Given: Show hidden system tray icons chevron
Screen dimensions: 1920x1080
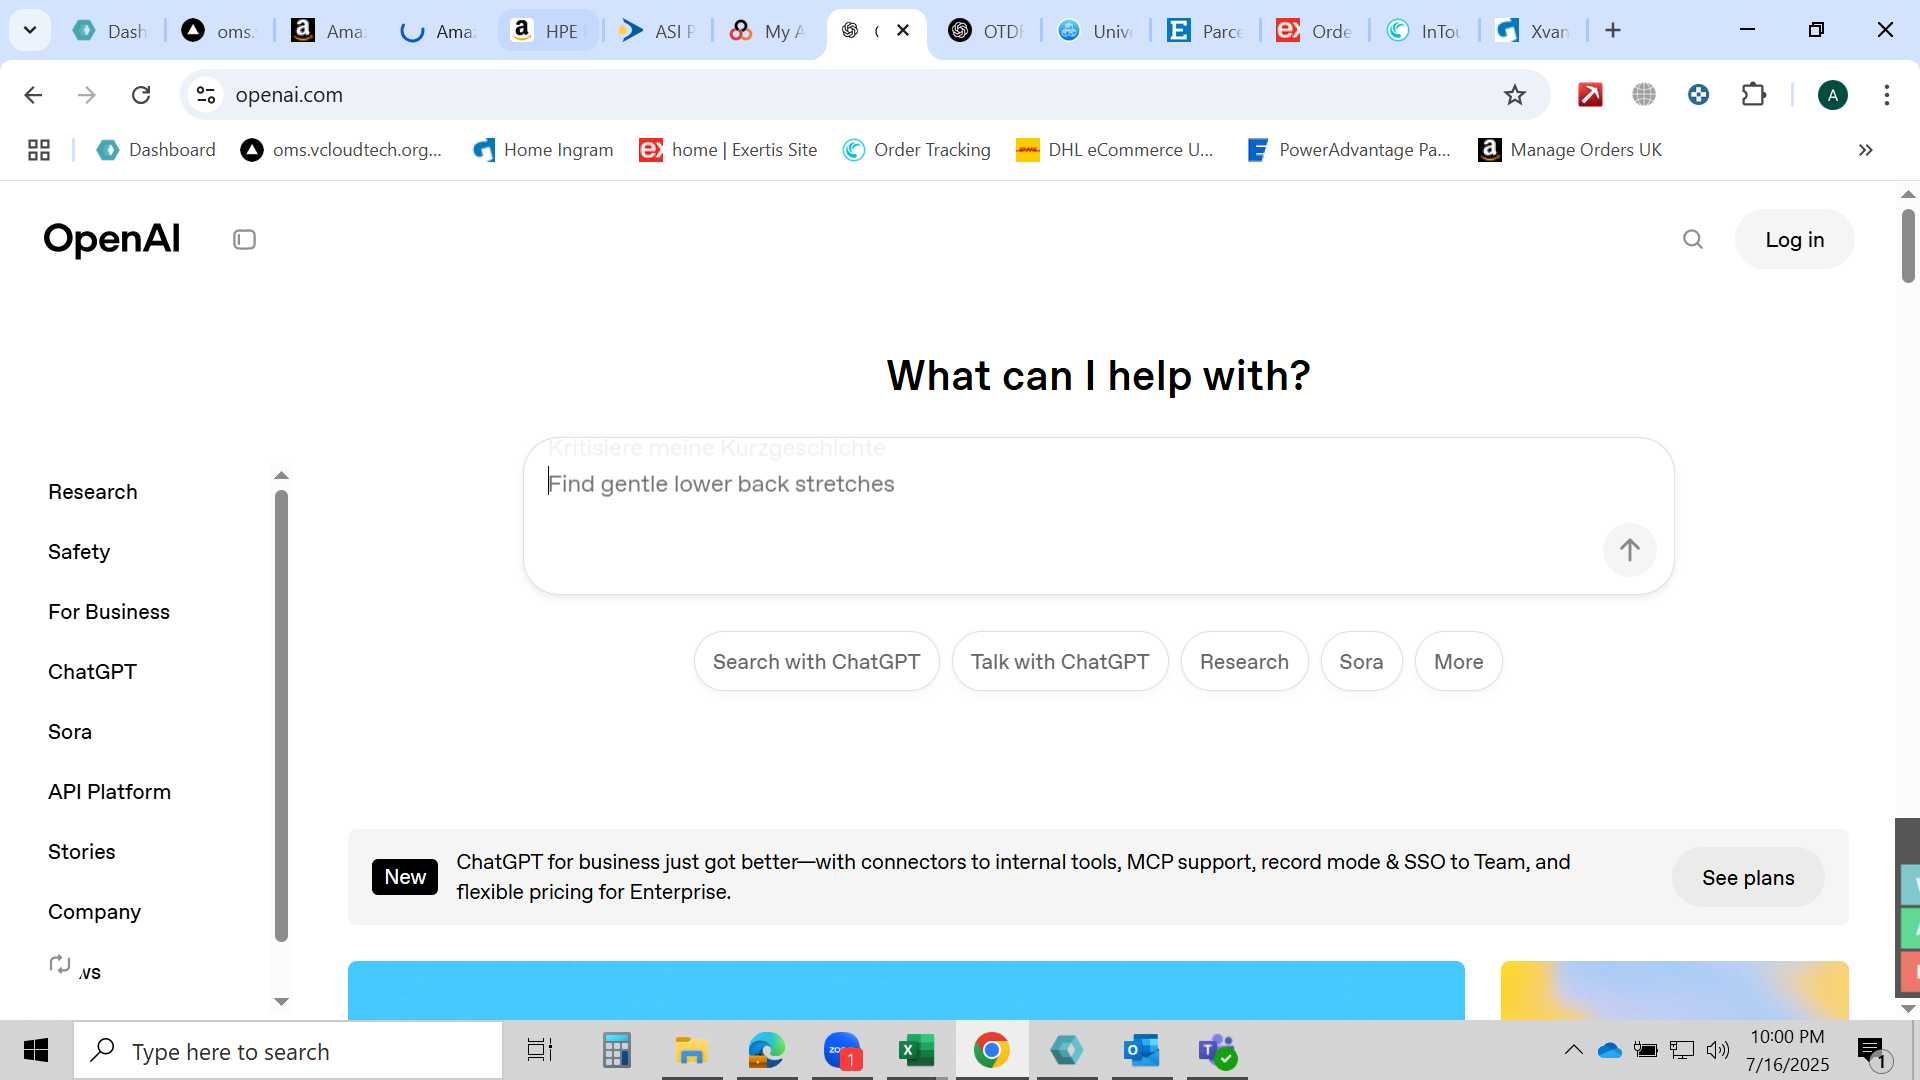Looking at the screenshot, I should click(1573, 1050).
